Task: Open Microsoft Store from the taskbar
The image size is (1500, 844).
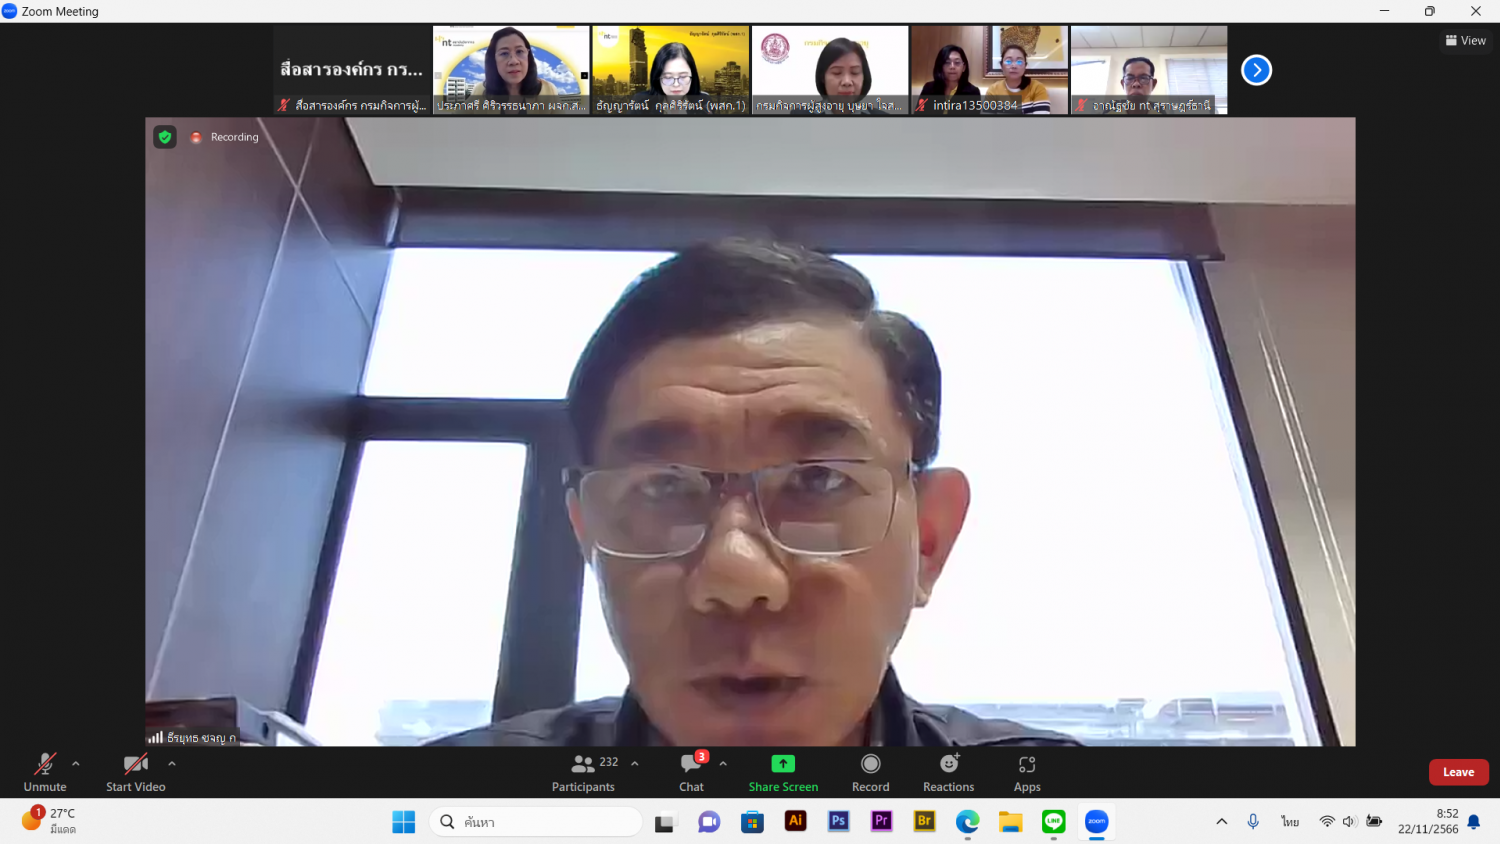Action: click(x=752, y=822)
